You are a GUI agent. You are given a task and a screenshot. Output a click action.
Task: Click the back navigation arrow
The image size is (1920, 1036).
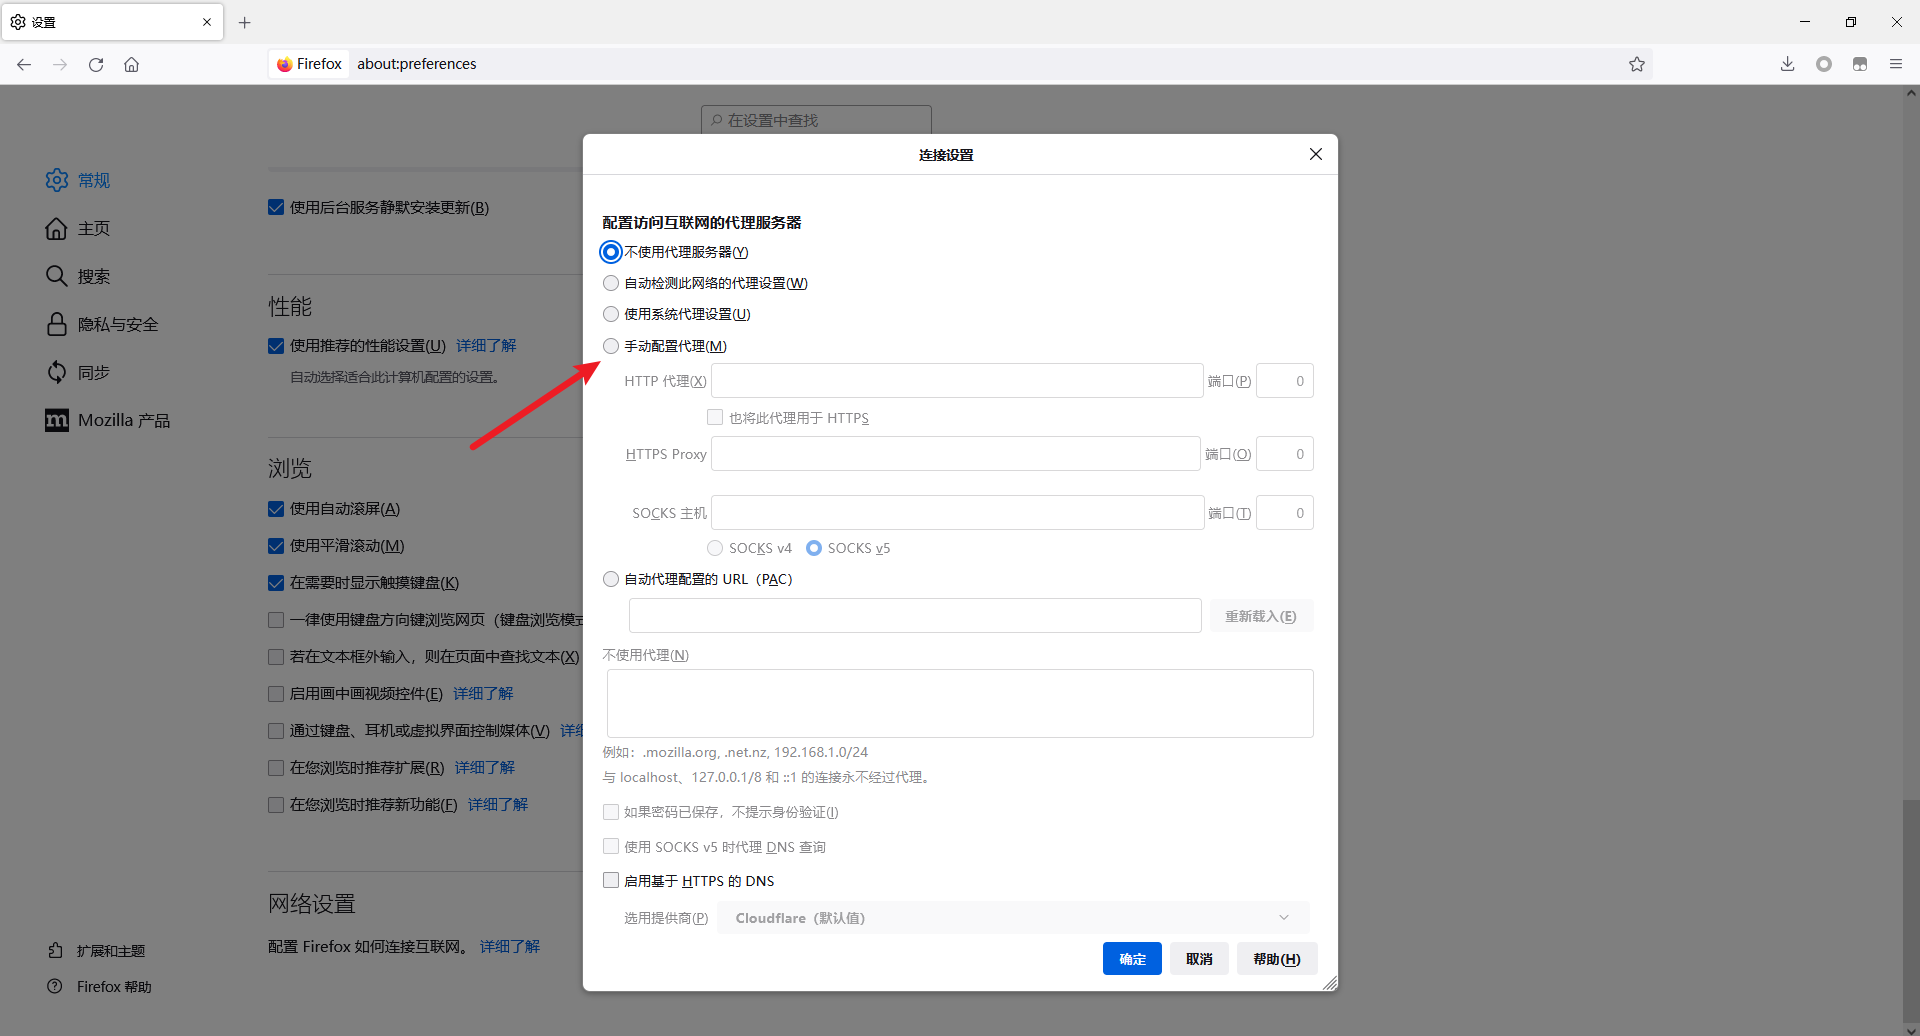[x=24, y=64]
